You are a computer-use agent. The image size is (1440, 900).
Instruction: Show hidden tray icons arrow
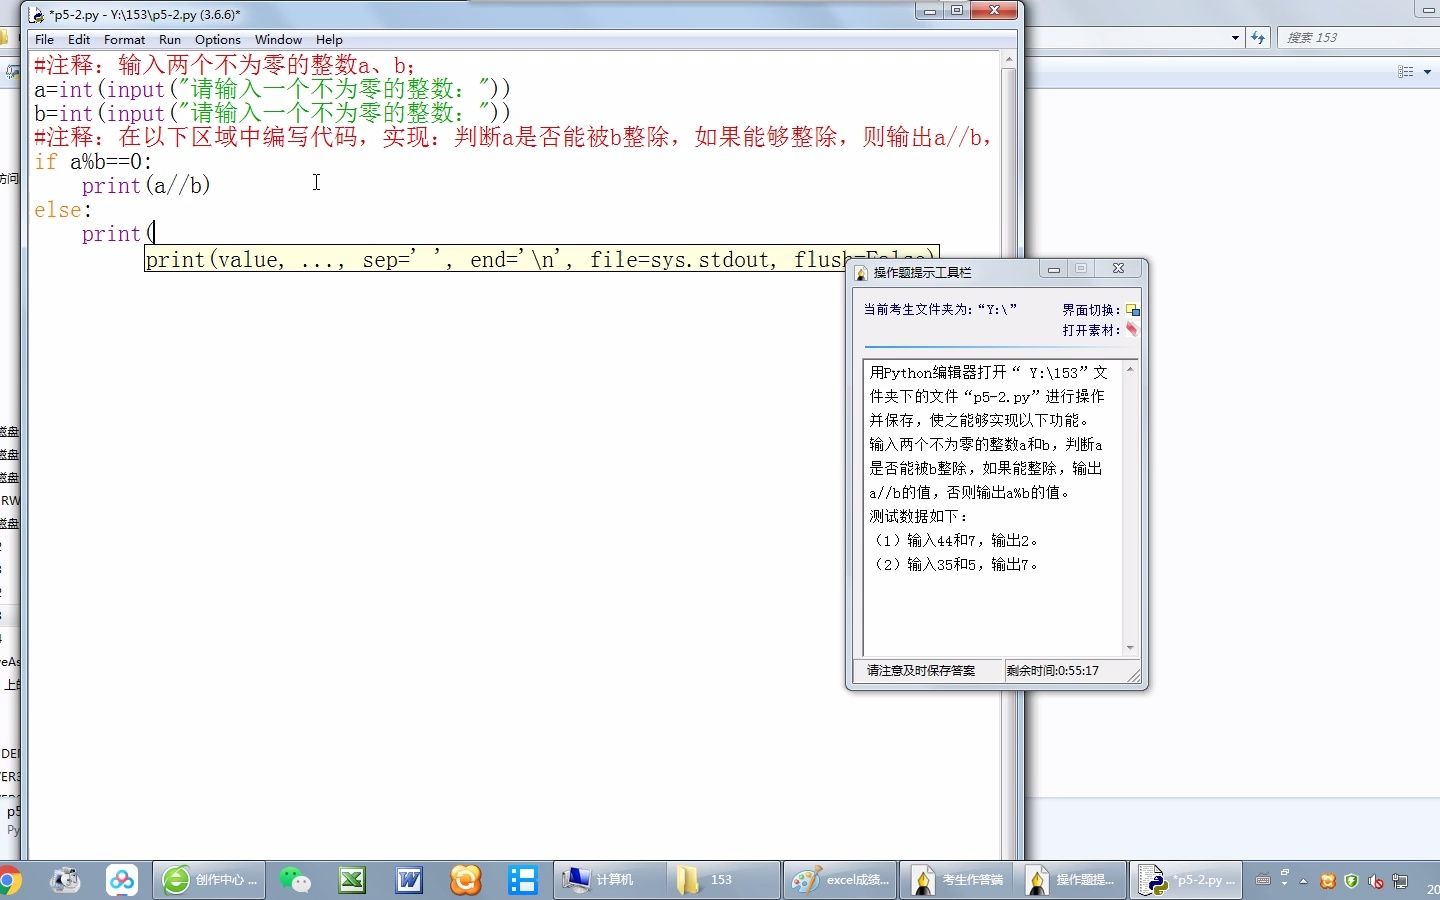click(x=1303, y=881)
